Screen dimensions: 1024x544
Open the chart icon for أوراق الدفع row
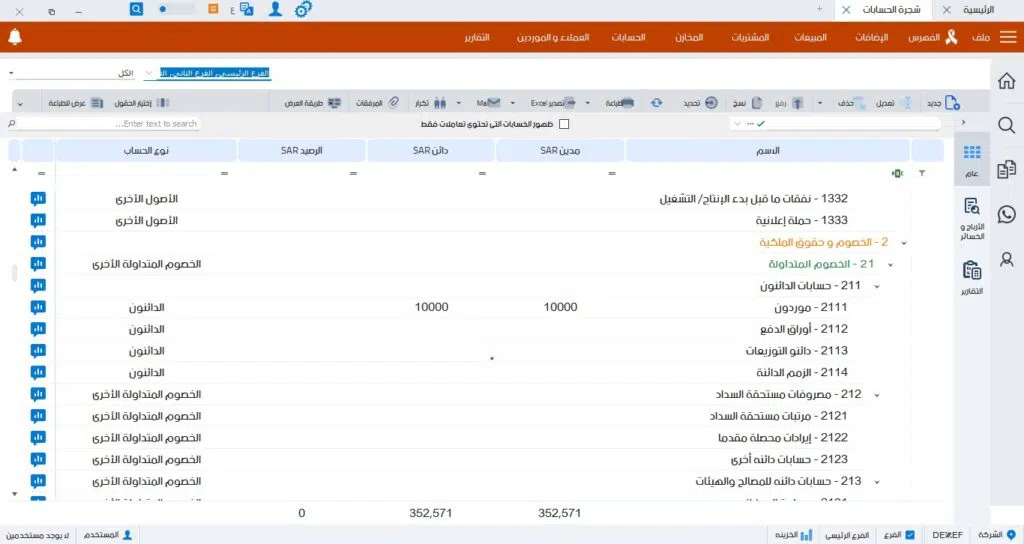[x=38, y=328]
